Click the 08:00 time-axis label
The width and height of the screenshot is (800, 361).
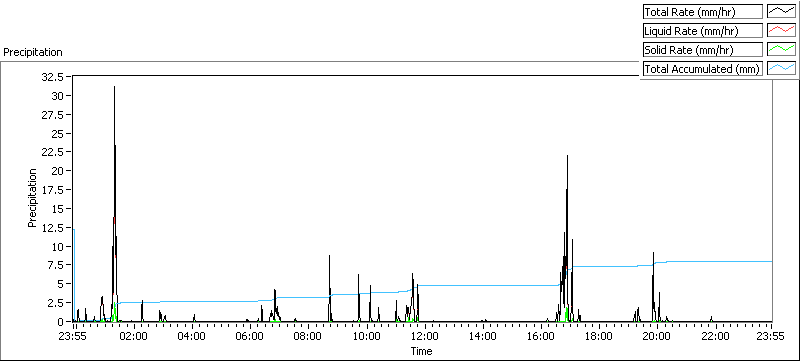pos(308,336)
